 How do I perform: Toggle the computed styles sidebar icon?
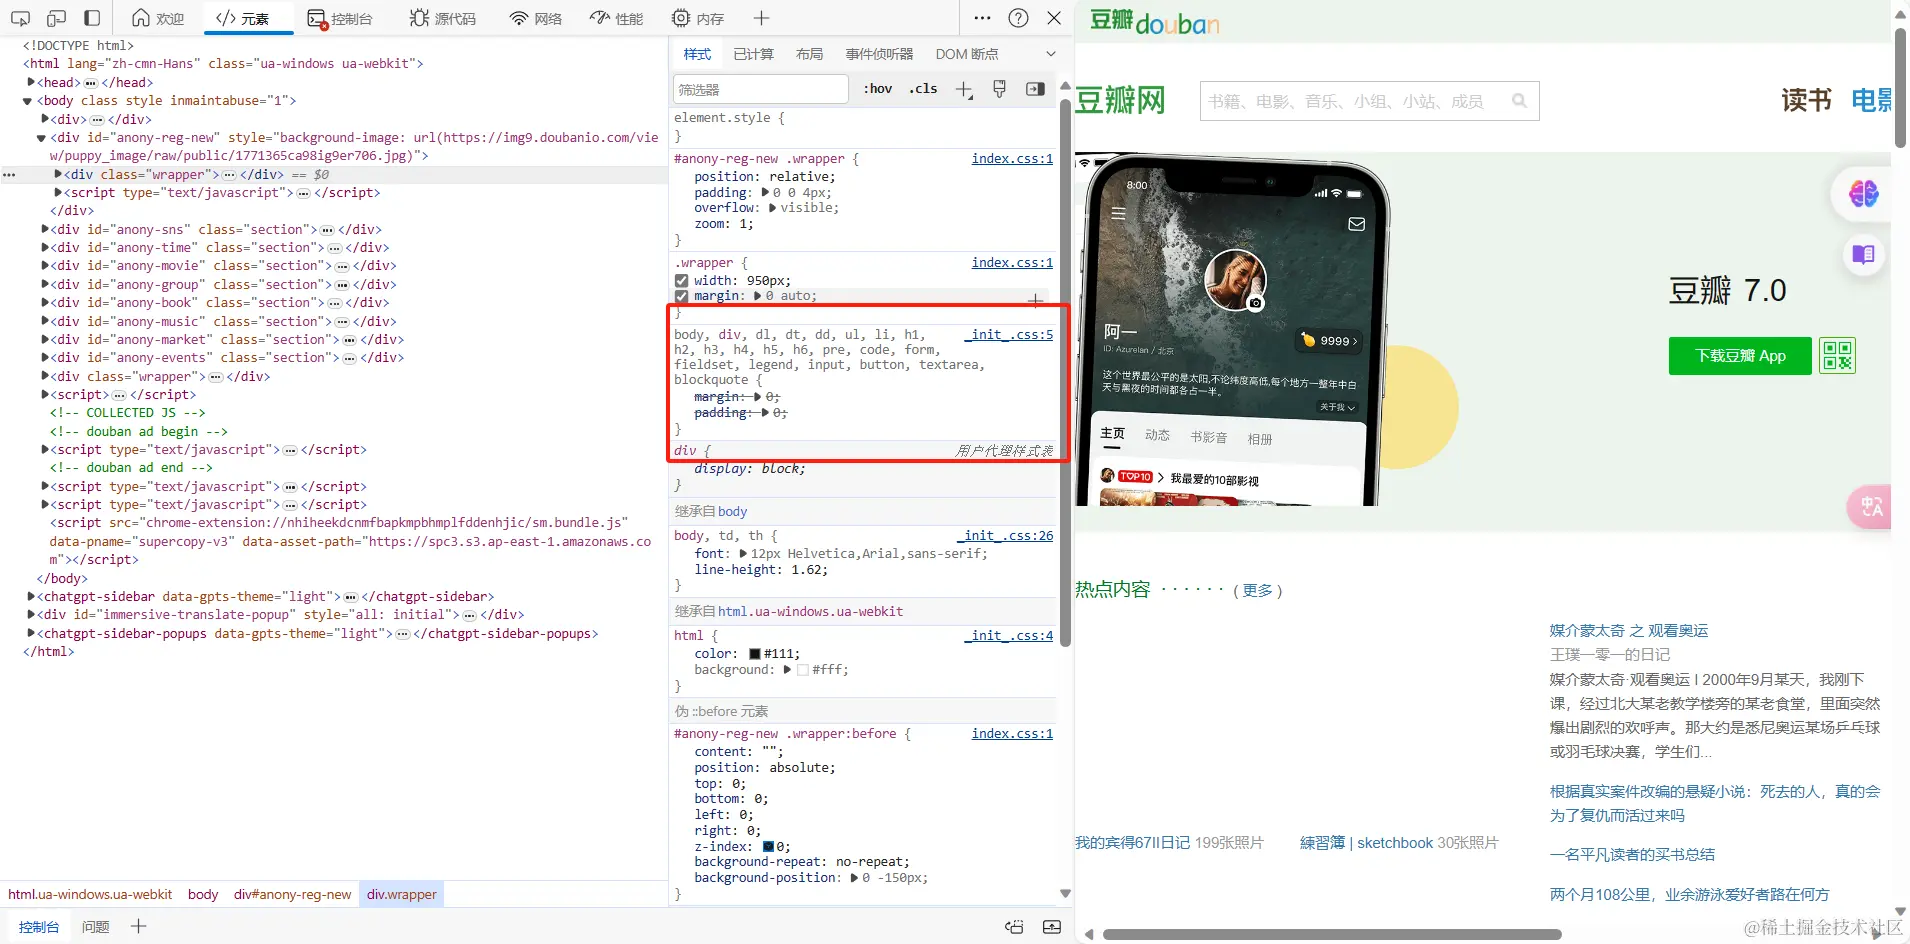[1035, 89]
